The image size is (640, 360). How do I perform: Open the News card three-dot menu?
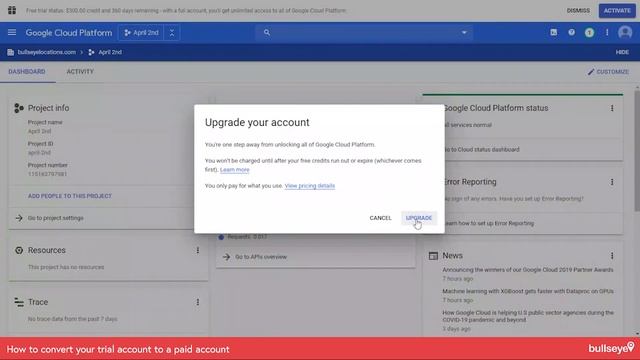click(x=612, y=256)
